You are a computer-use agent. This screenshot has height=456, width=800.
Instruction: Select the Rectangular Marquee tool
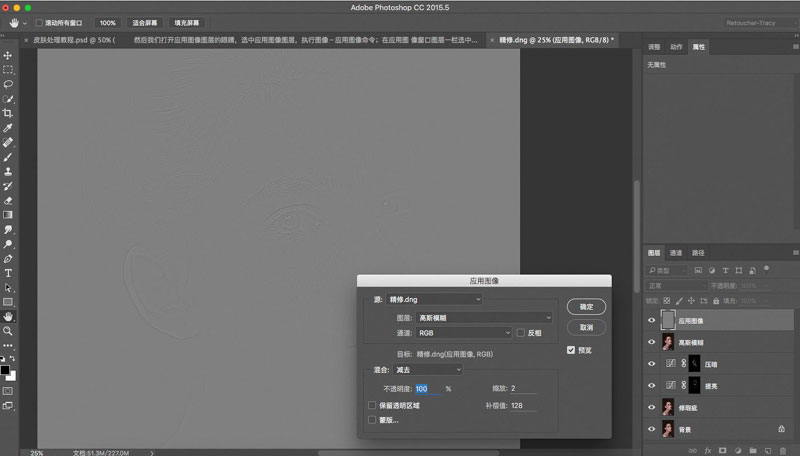(x=8, y=69)
